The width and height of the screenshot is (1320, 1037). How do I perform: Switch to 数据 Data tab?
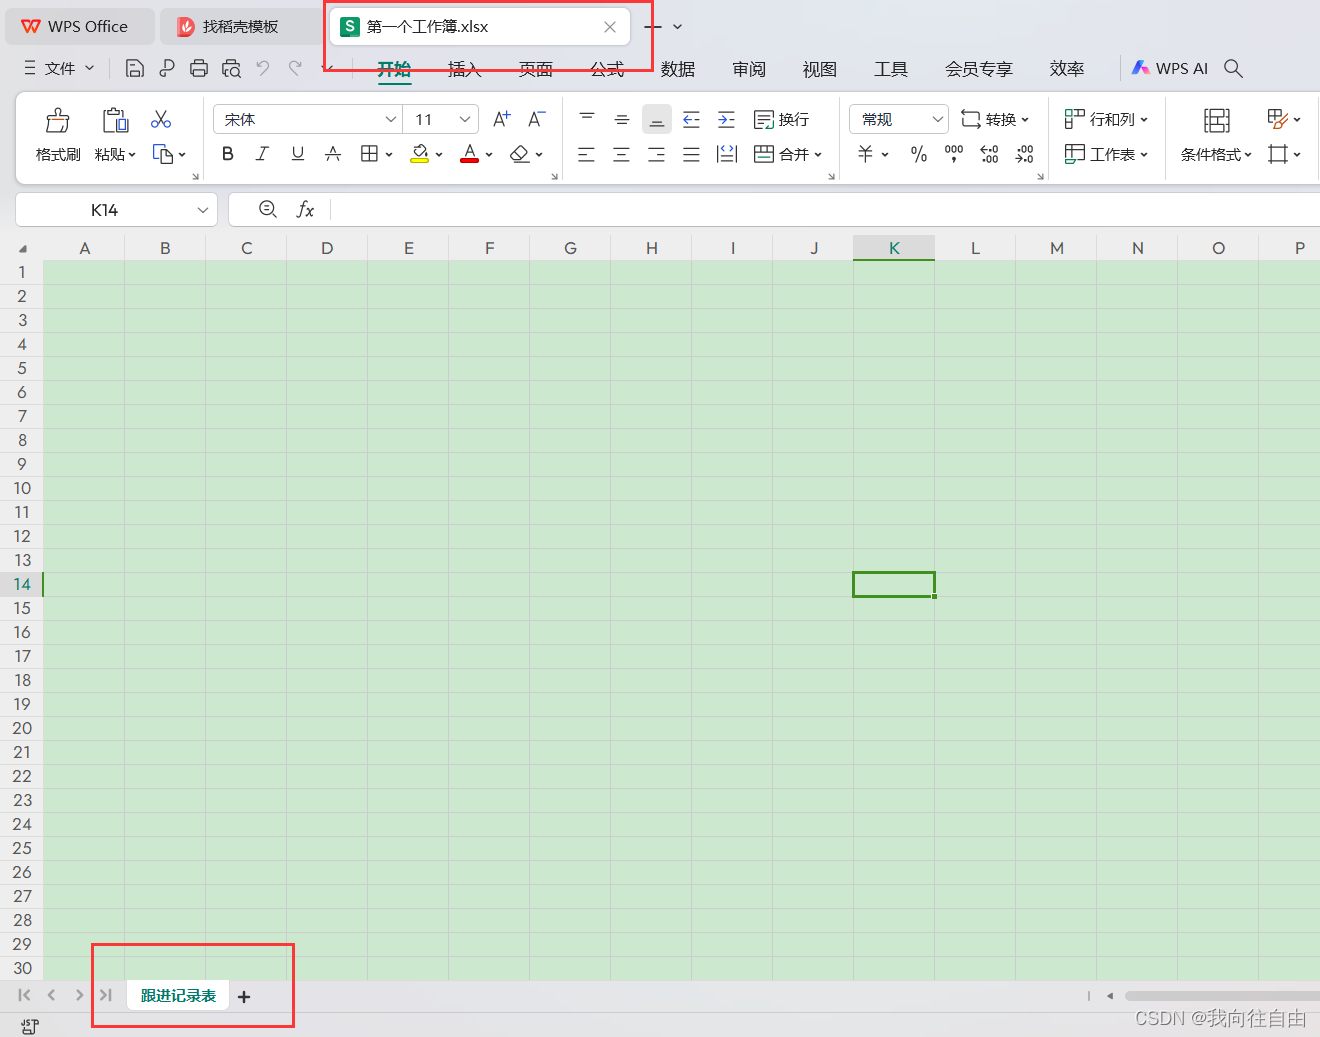(678, 69)
